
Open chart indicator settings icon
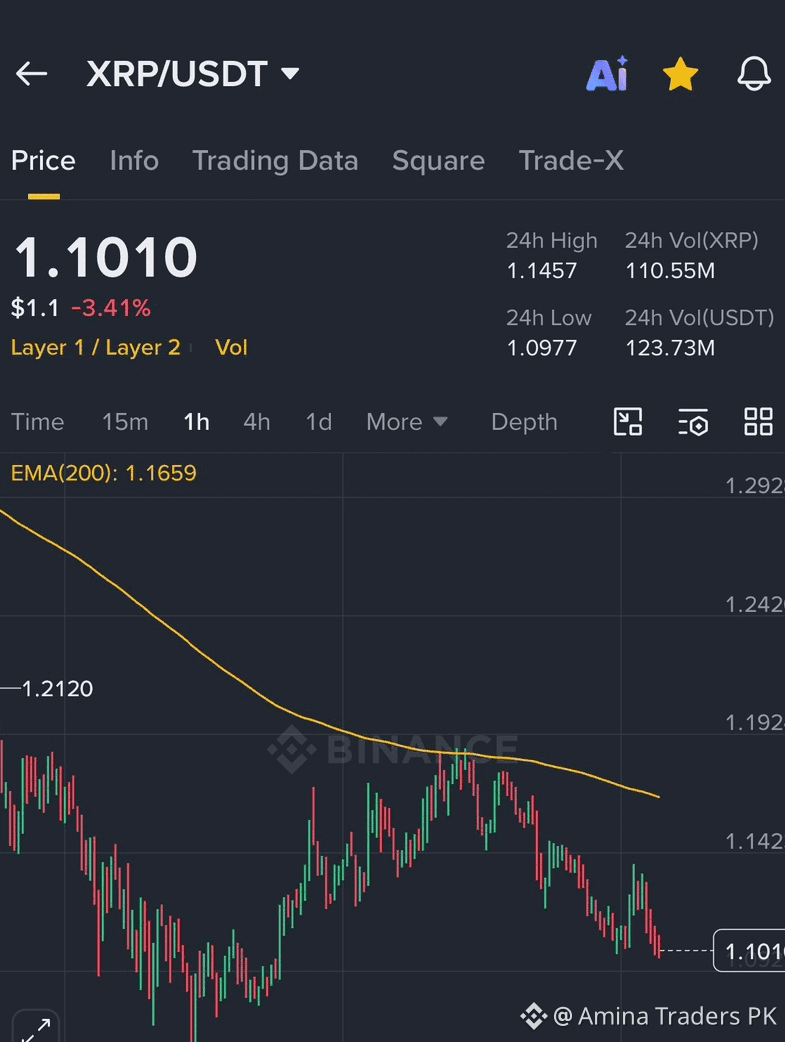coord(693,422)
